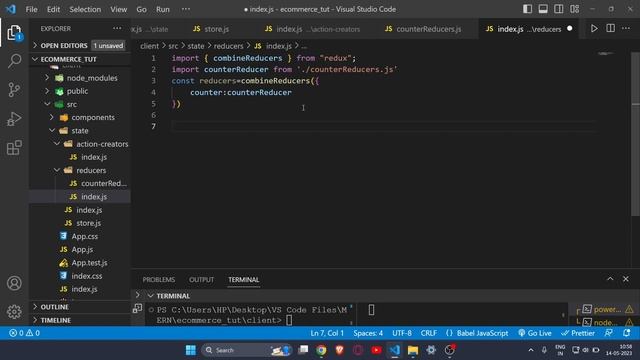Open editor More Actions ellipsis
This screenshot has height=360, width=640.
click(x=626, y=28)
